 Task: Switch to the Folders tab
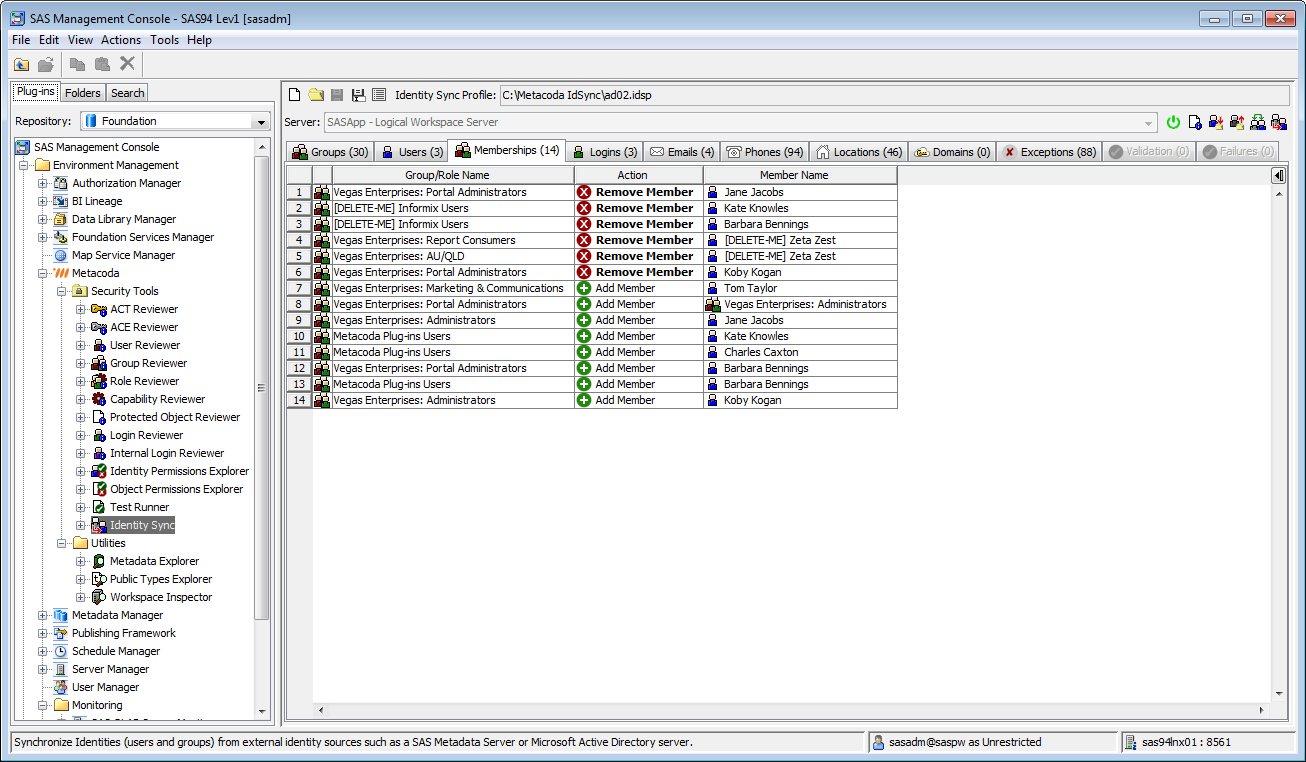point(83,93)
